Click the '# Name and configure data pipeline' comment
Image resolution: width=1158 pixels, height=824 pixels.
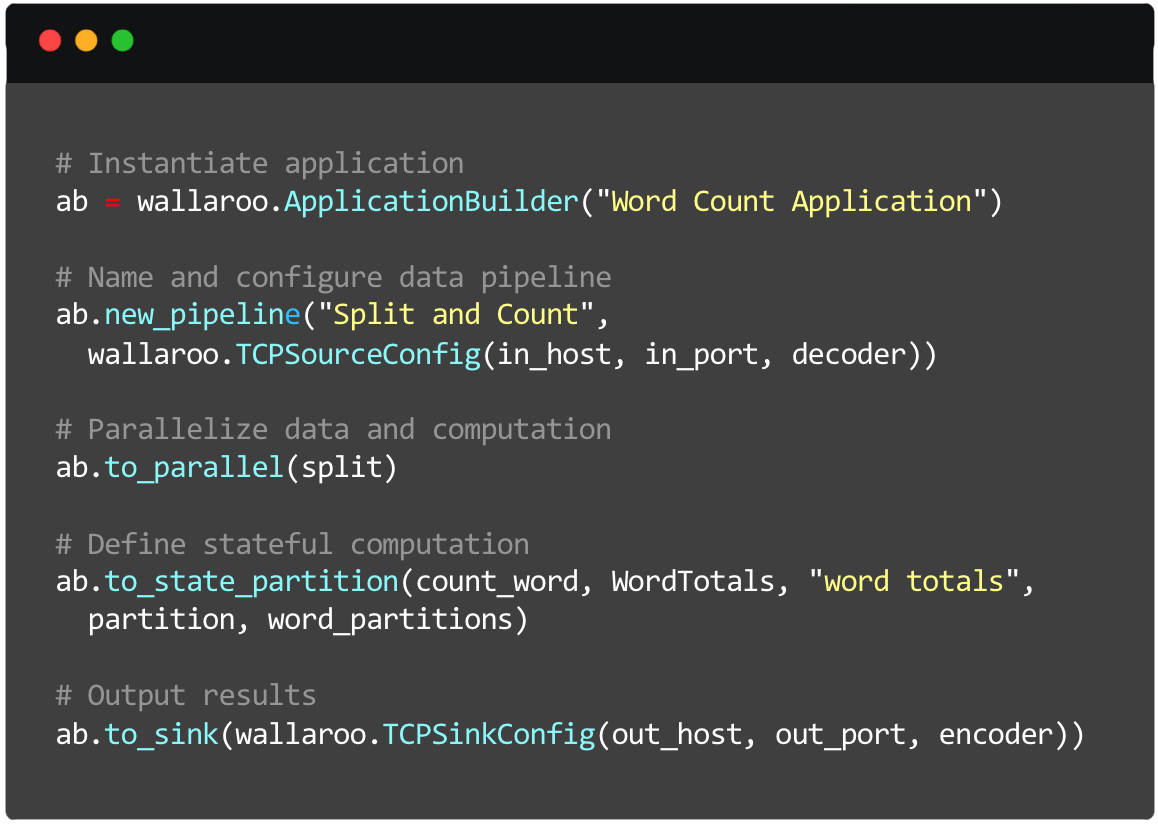(x=334, y=278)
